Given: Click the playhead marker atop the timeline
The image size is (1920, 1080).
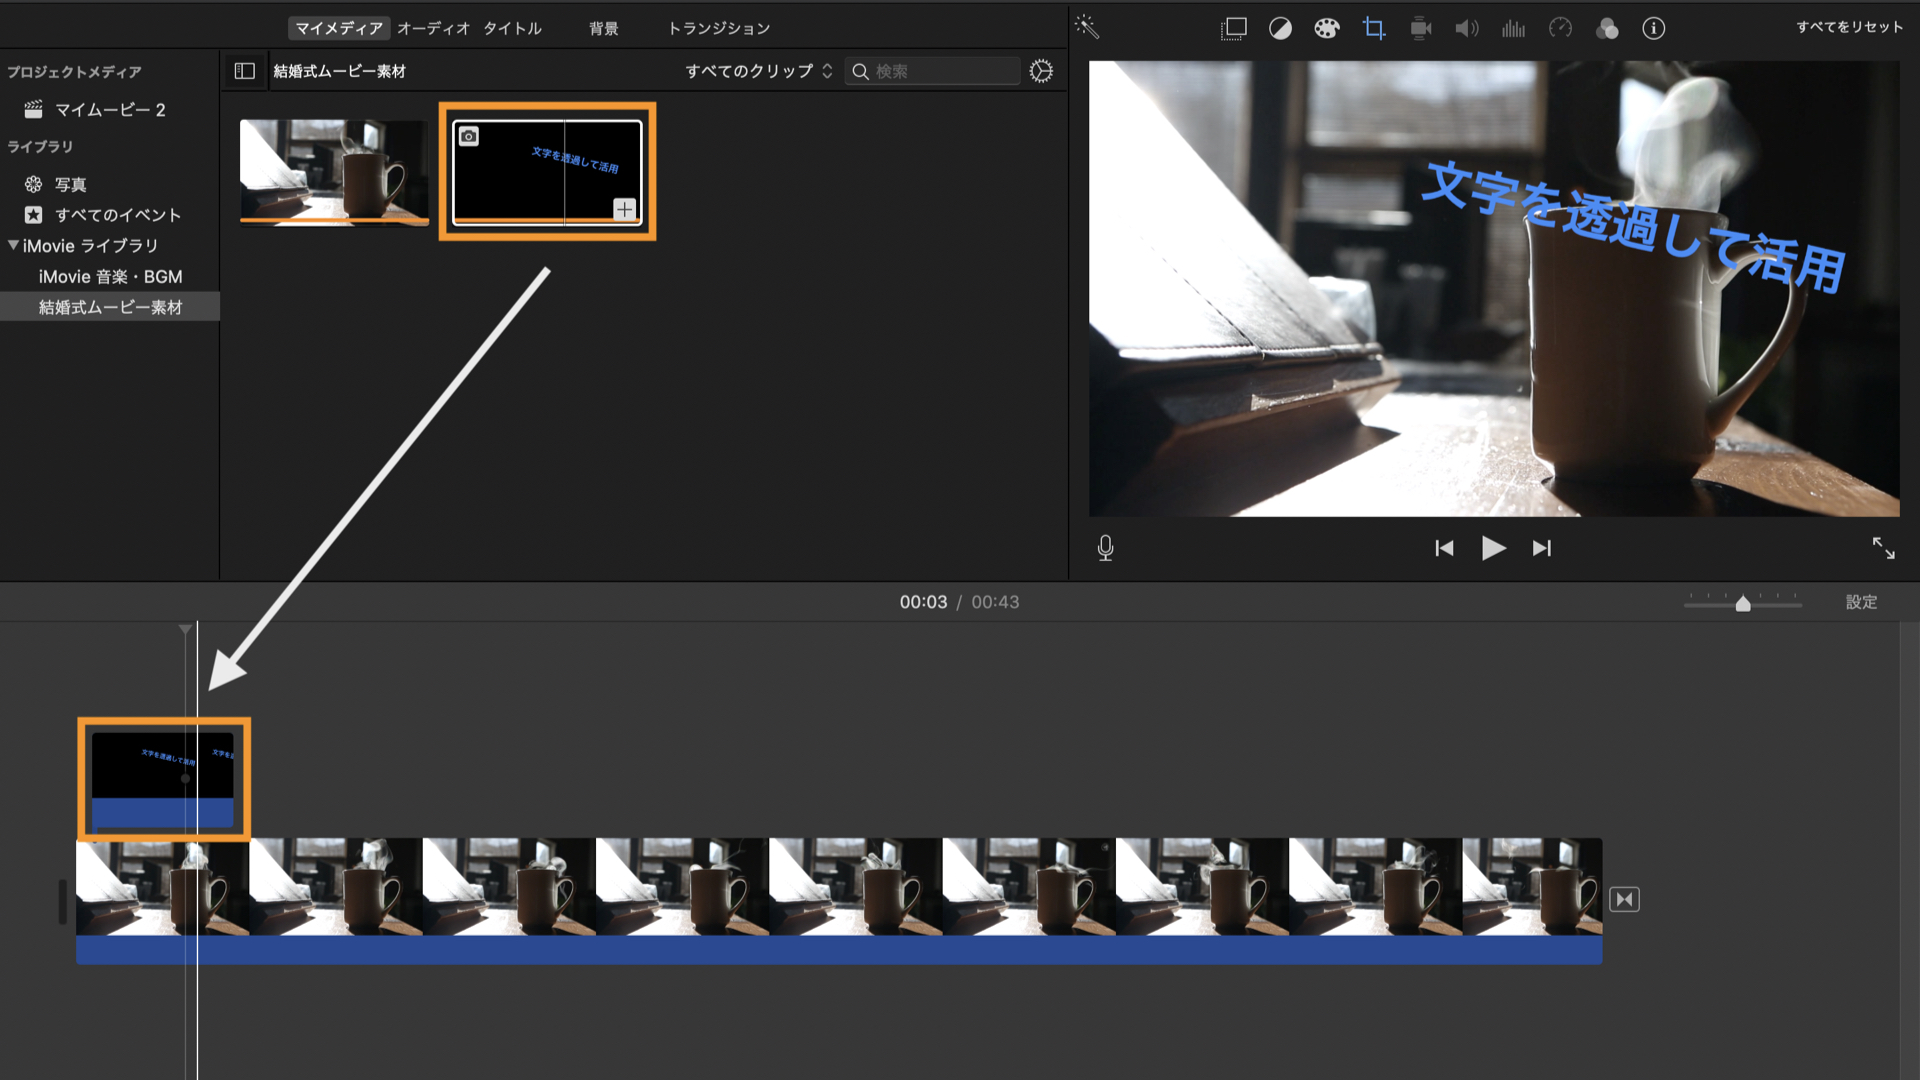Looking at the screenshot, I should click(185, 629).
